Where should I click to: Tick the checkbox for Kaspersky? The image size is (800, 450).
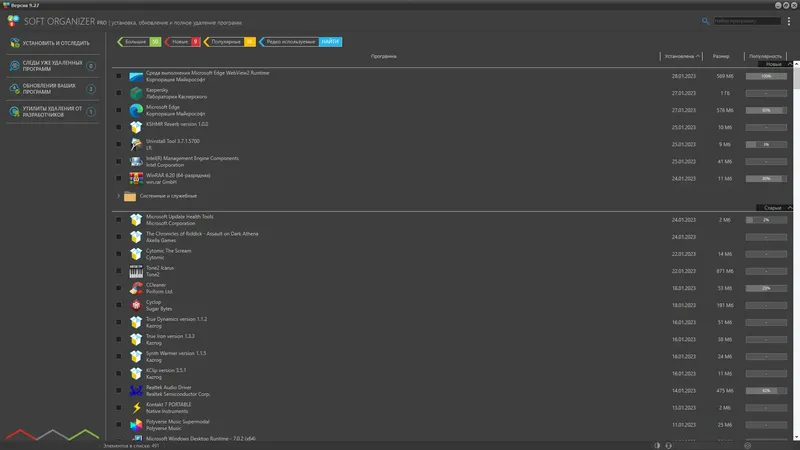point(118,93)
